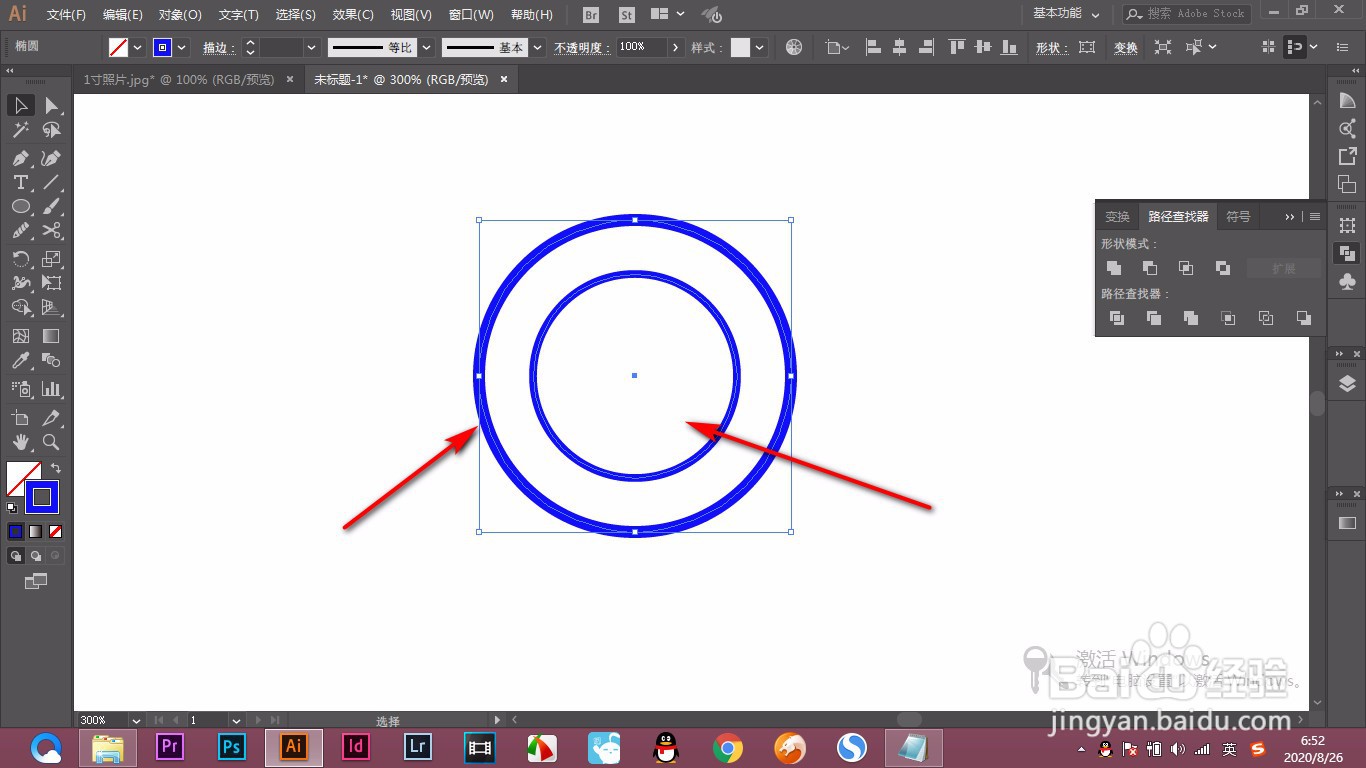The width and height of the screenshot is (1366, 768).
Task: Set paint type to Gradient
Action: point(36,531)
